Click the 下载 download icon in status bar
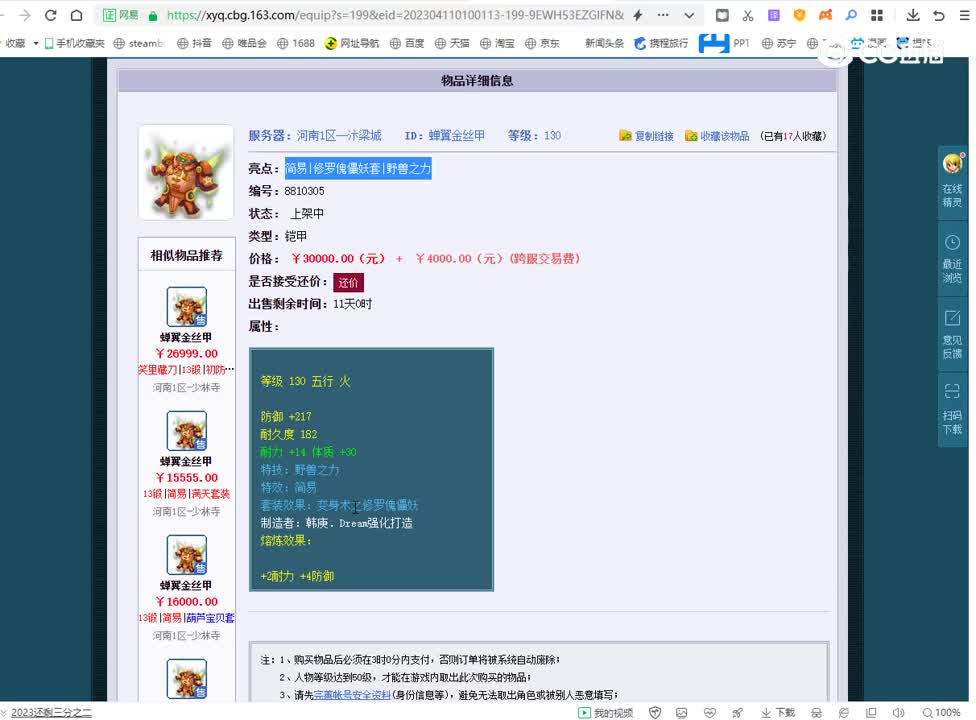This screenshot has height=720, width=976. [777, 713]
